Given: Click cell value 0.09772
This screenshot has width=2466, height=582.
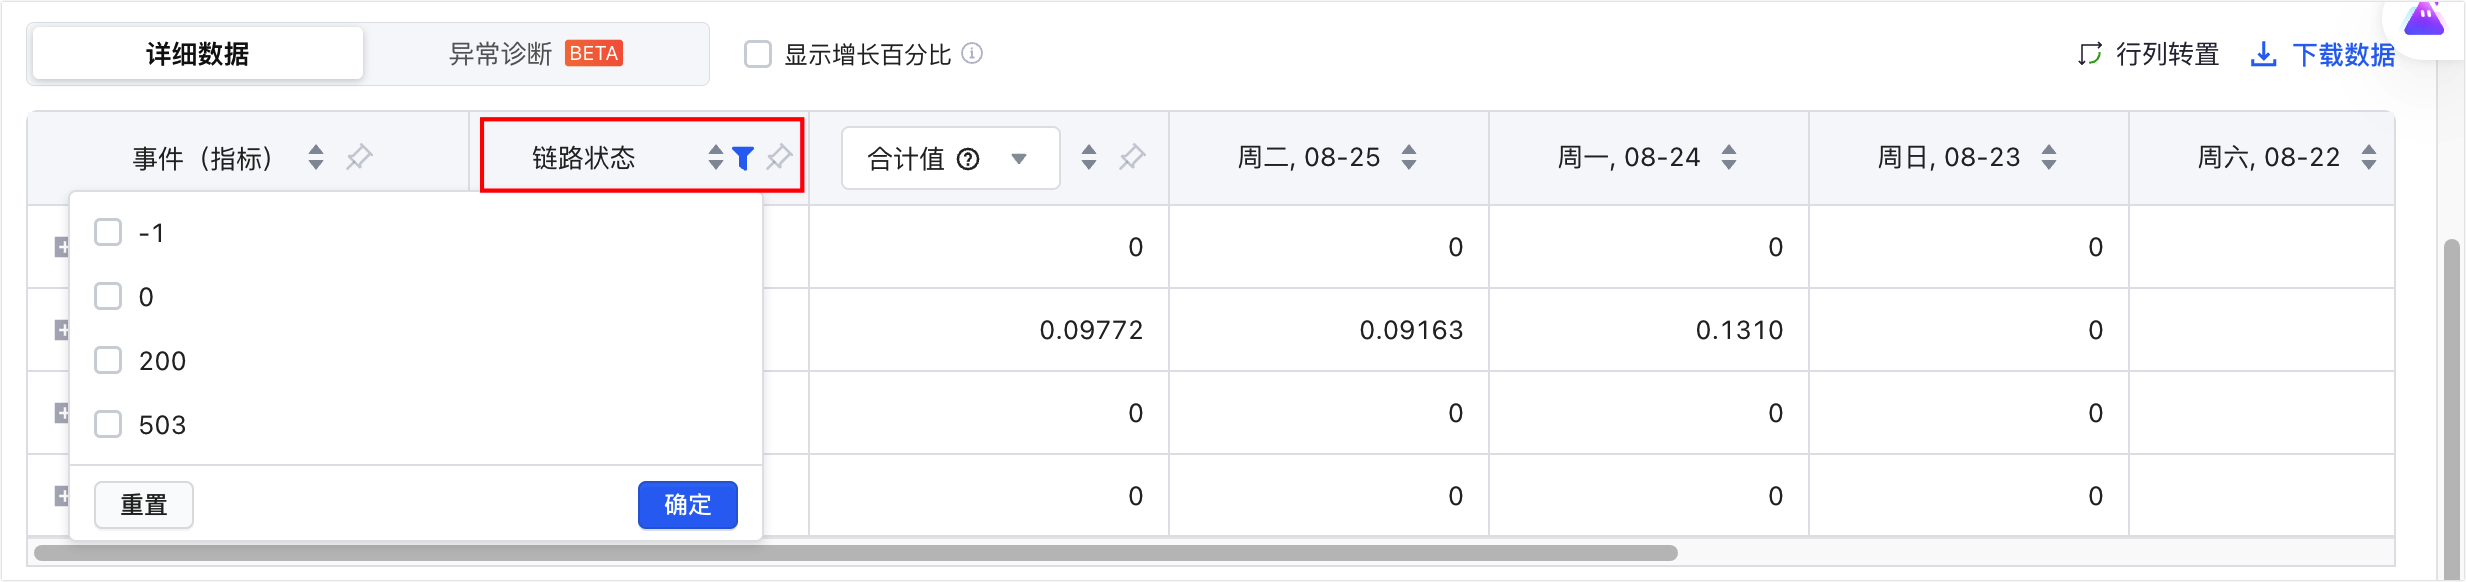Looking at the screenshot, I should tap(1091, 330).
